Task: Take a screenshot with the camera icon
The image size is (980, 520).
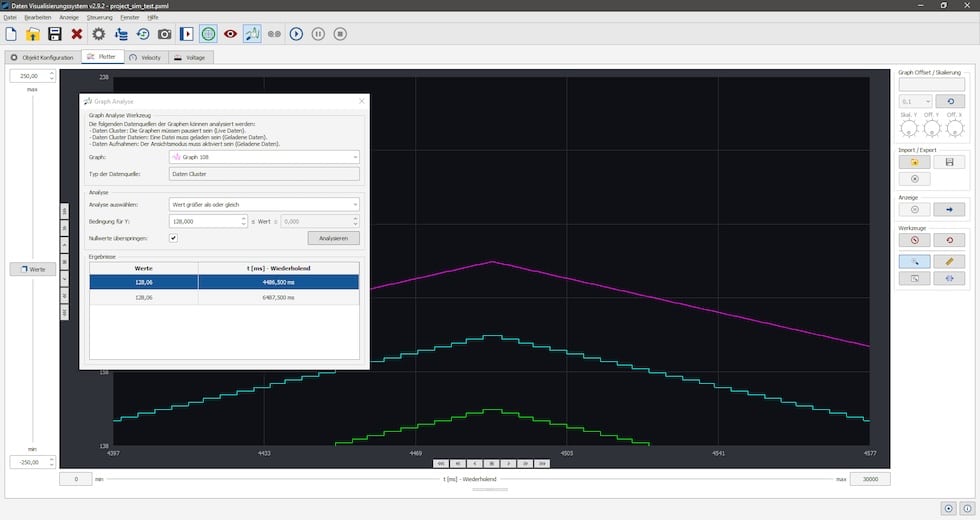Action: tap(165, 34)
